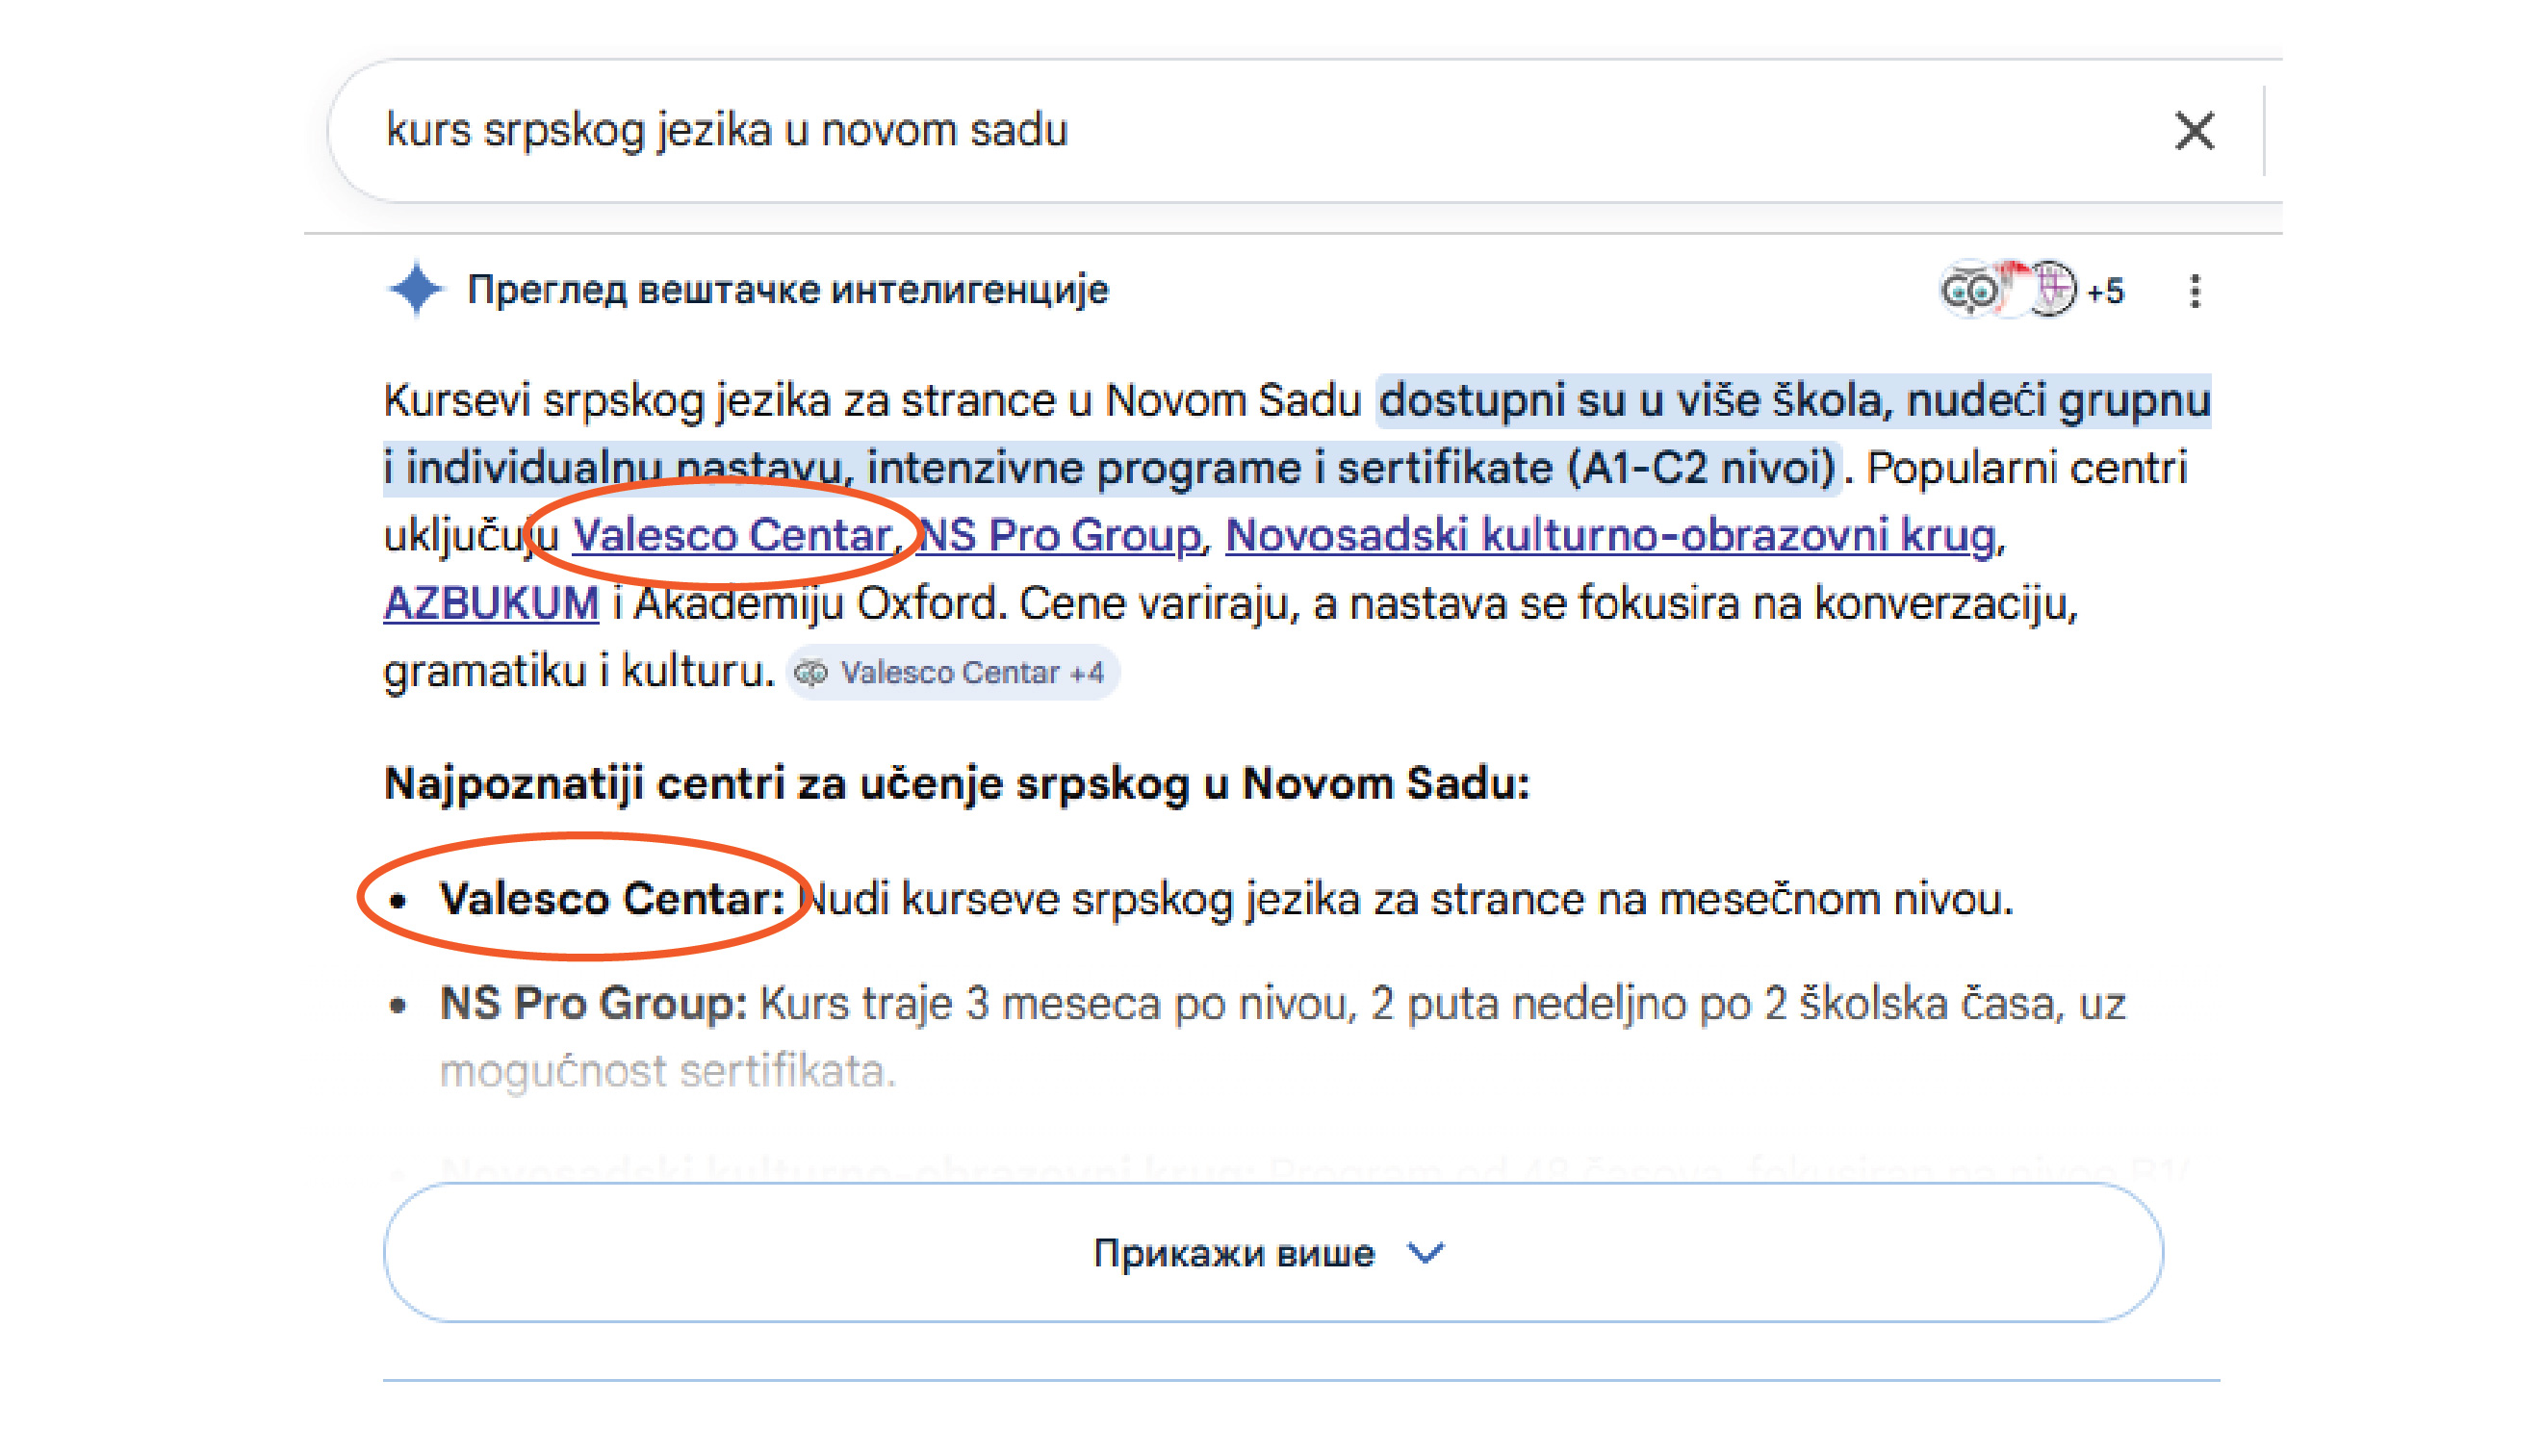The image size is (2543, 1456).
Task: Show the +5 additional sources
Action: [2106, 291]
